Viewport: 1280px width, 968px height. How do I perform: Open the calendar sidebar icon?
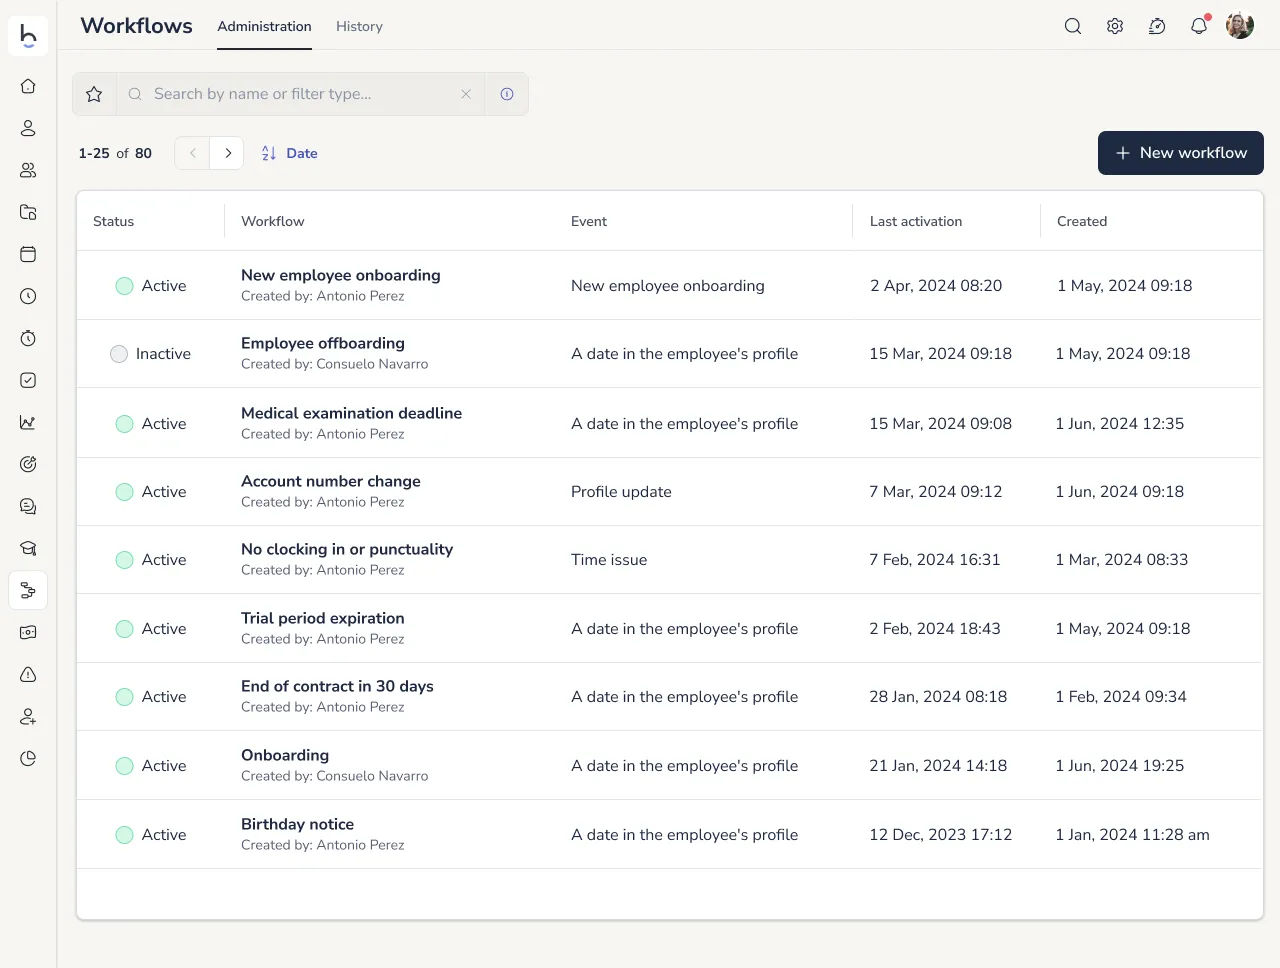pyautogui.click(x=28, y=254)
